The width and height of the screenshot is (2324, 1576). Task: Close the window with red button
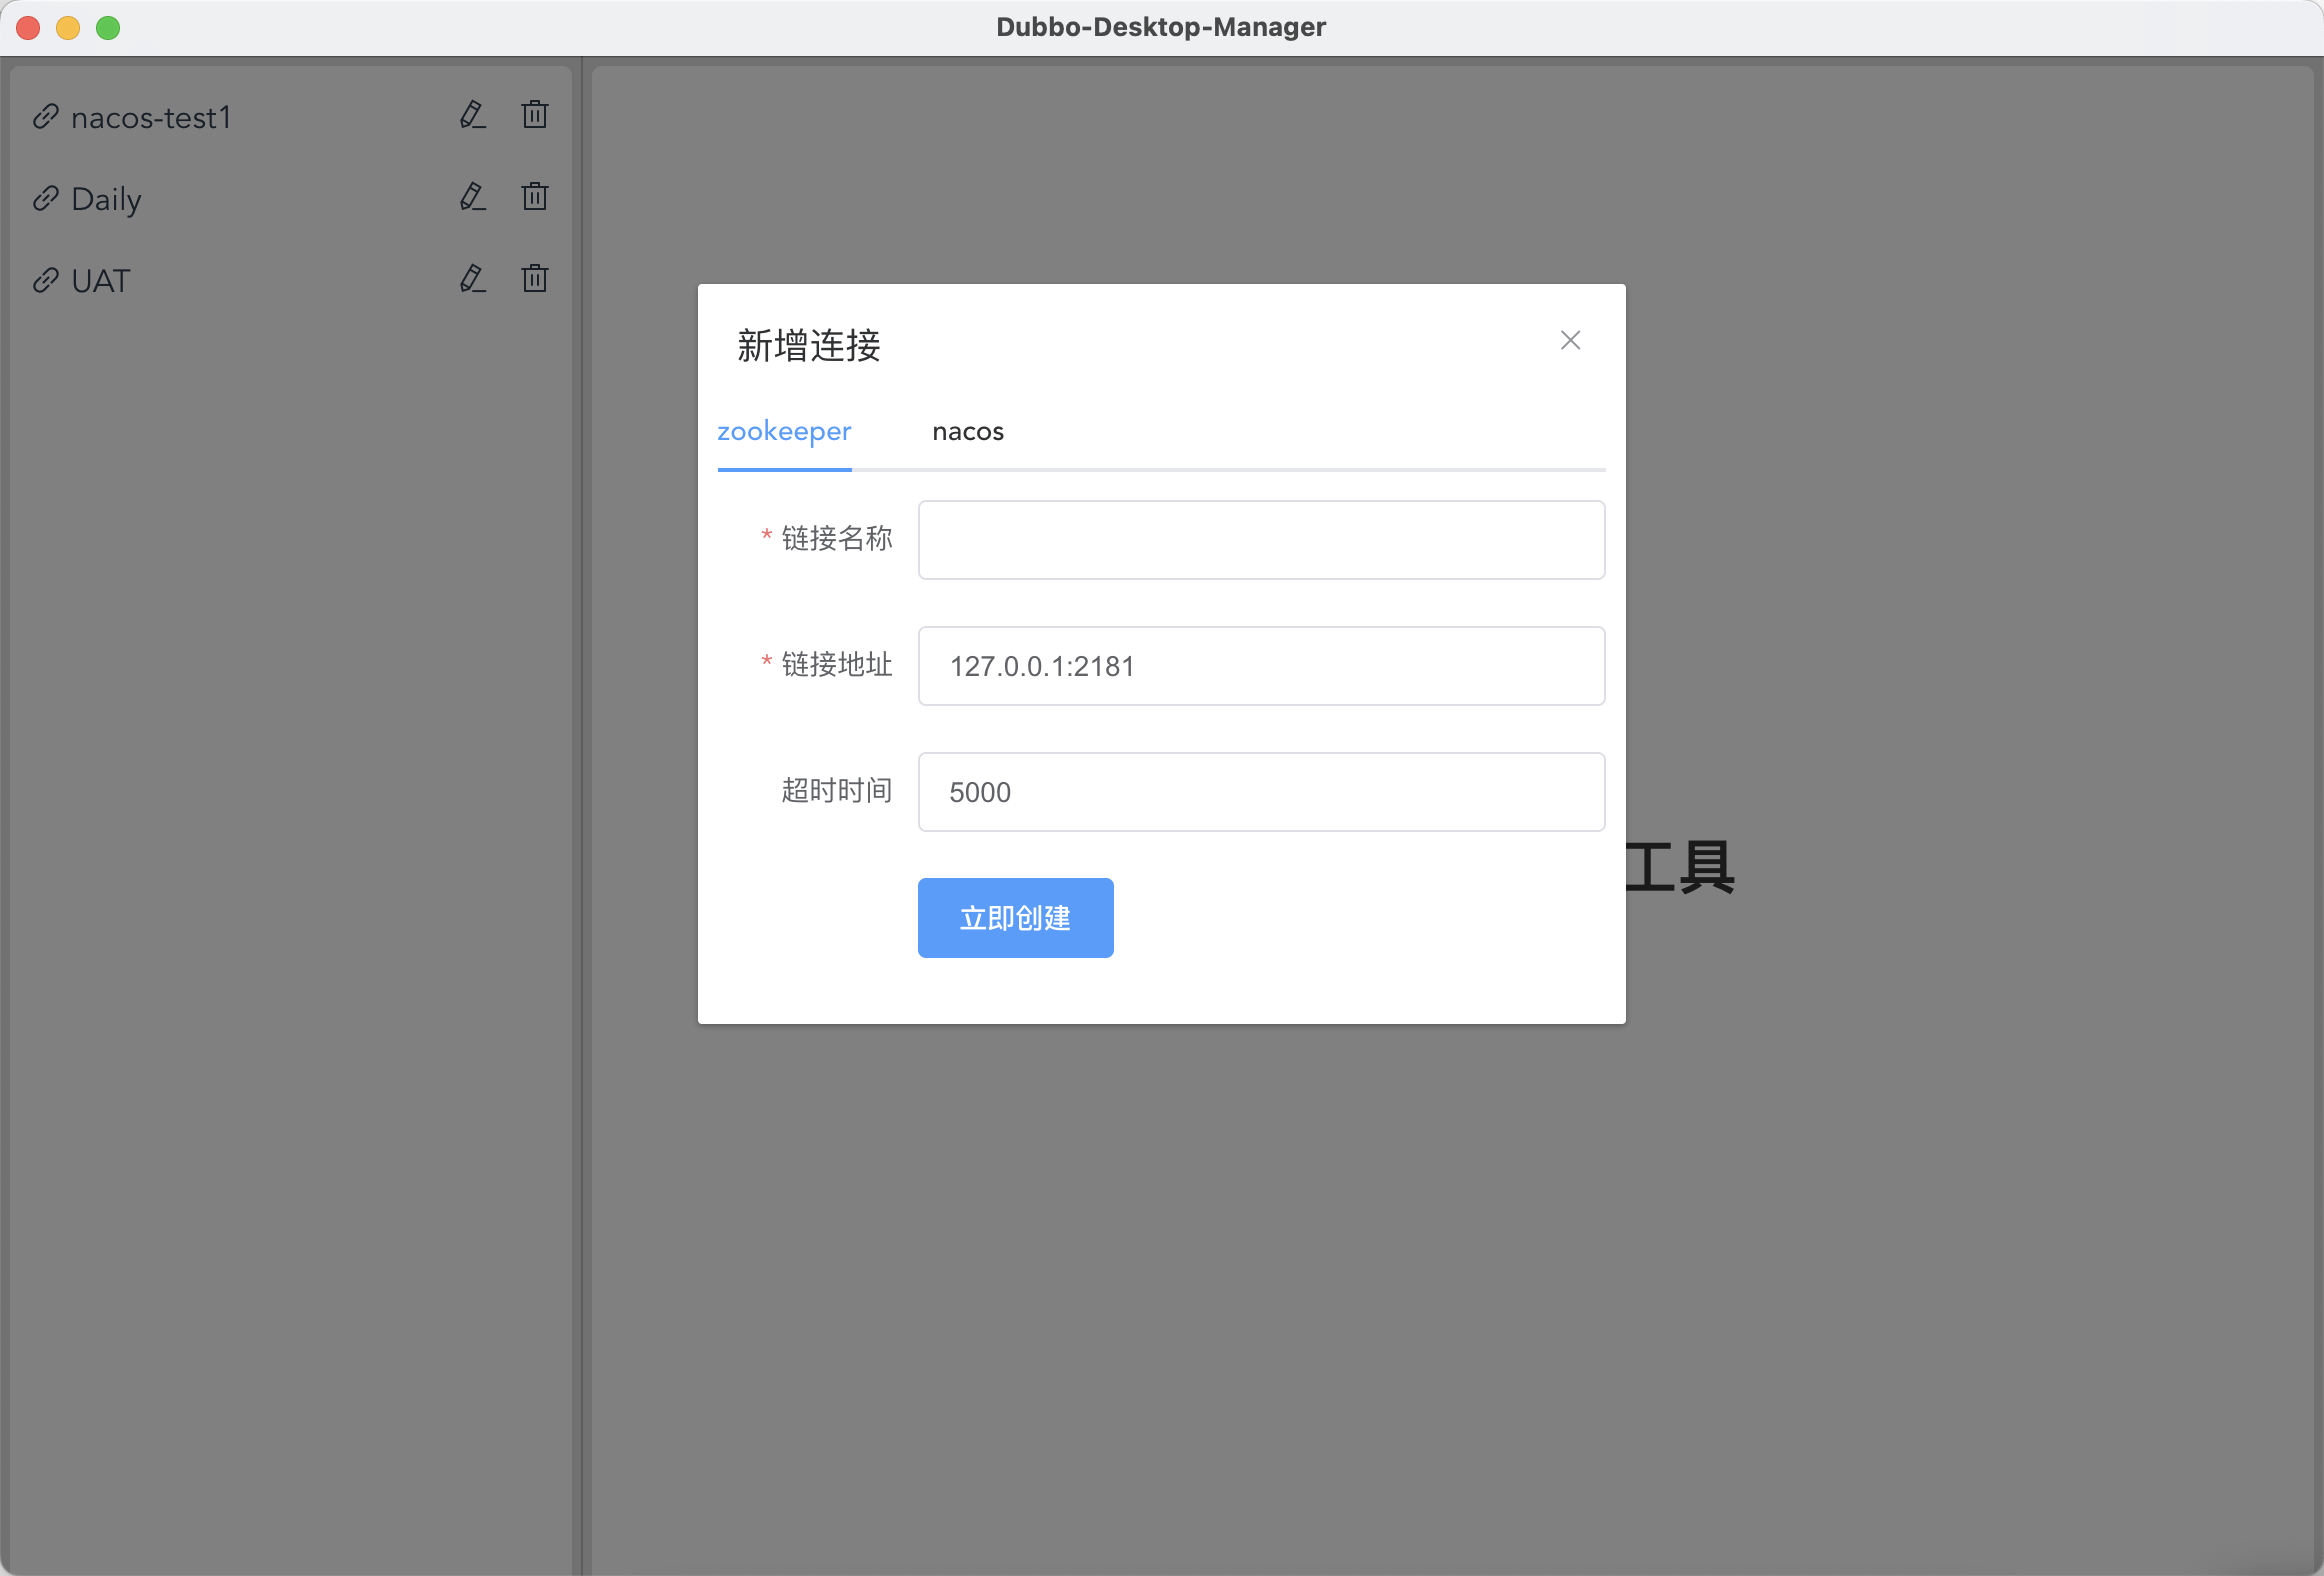tap(28, 28)
